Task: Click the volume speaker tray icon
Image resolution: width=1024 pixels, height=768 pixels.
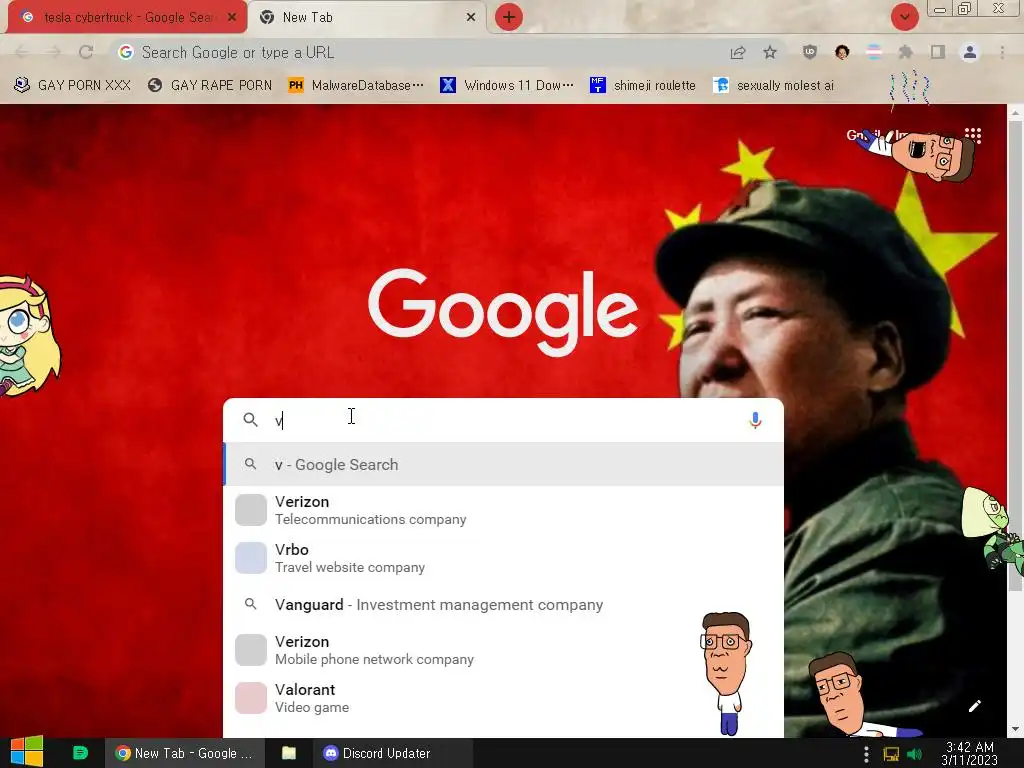Action: (914, 754)
